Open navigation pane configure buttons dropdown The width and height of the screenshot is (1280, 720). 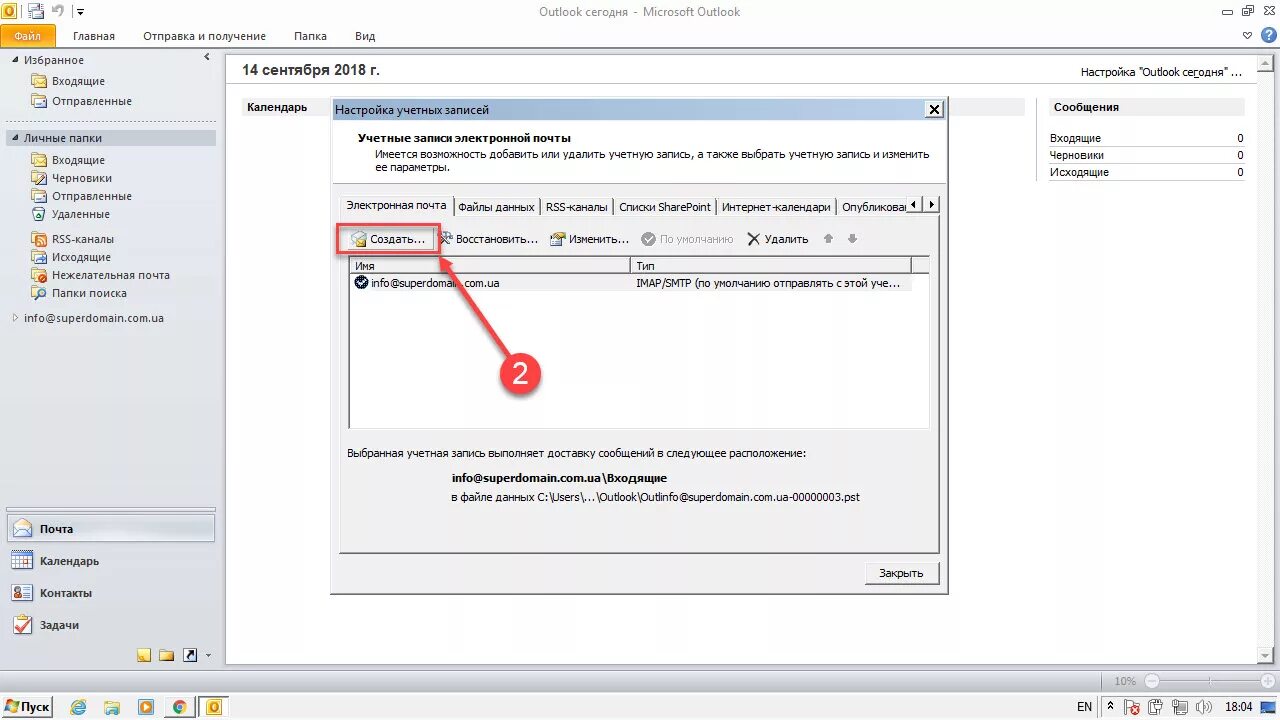click(x=208, y=656)
